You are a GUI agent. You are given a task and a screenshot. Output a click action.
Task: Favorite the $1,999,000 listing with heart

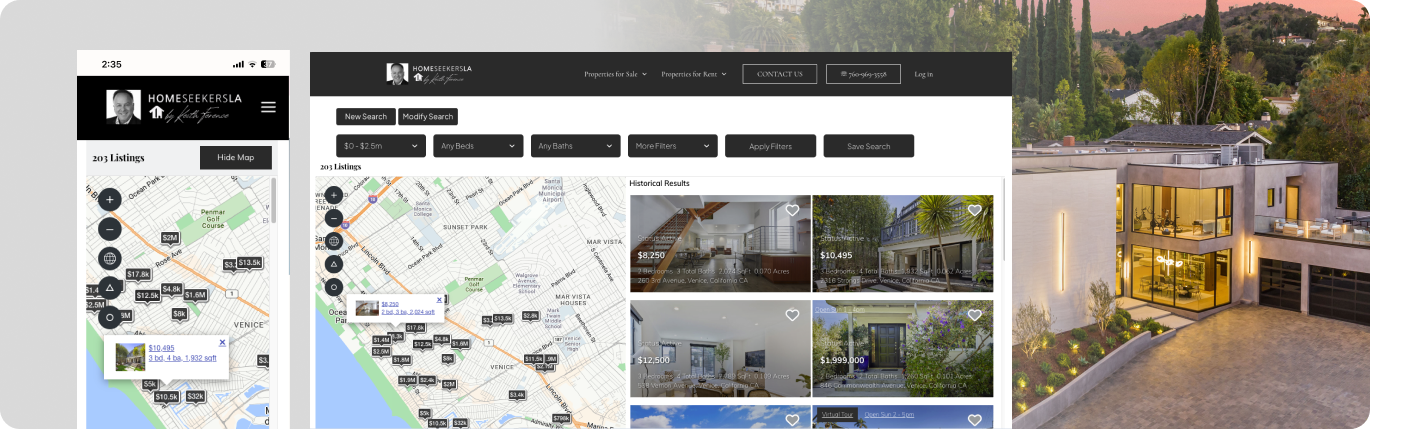(x=975, y=315)
